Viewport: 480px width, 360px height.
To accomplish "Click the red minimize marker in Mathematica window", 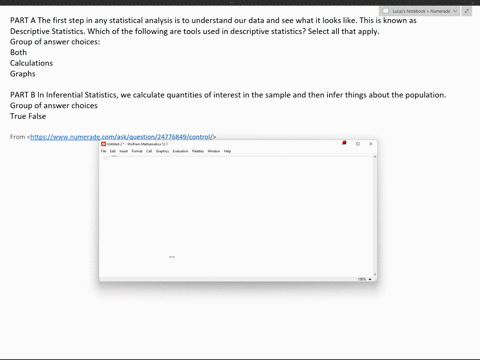I will tap(344, 143).
